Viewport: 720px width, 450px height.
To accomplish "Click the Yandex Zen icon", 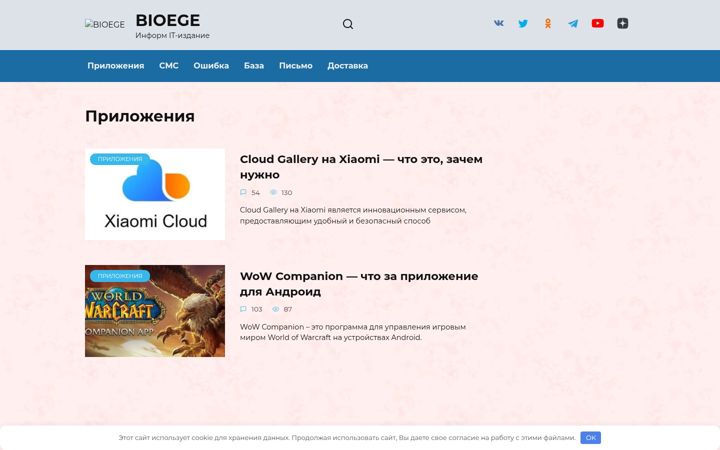I will tap(622, 23).
